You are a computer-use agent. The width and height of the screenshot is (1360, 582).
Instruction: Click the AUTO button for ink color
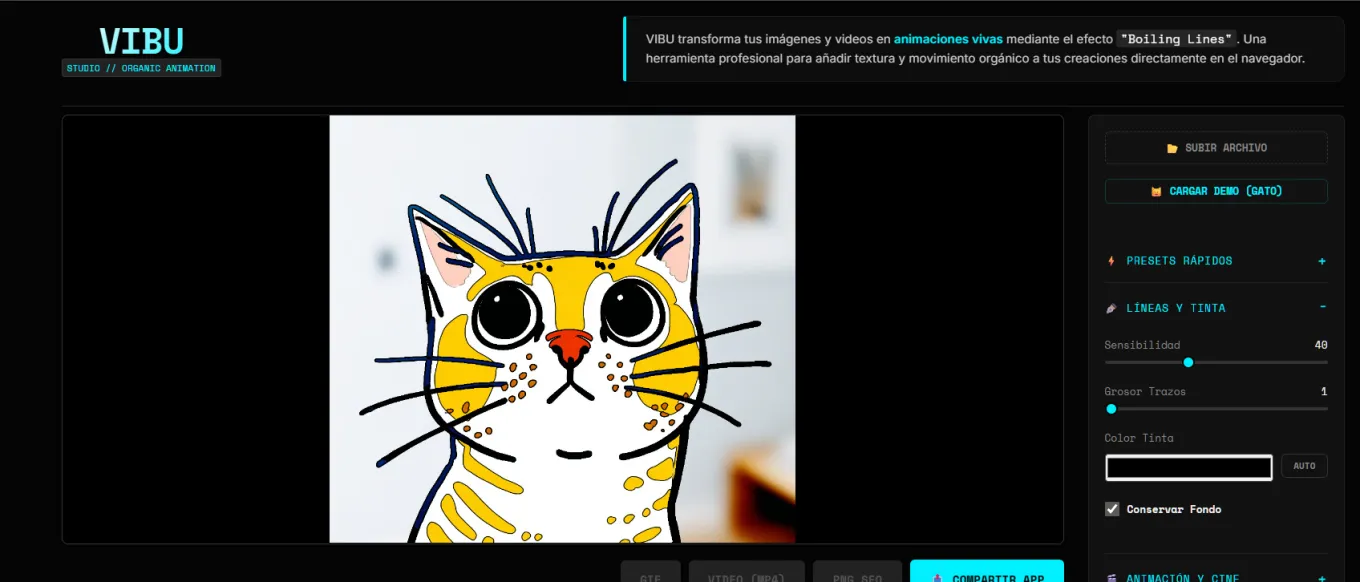point(1304,465)
